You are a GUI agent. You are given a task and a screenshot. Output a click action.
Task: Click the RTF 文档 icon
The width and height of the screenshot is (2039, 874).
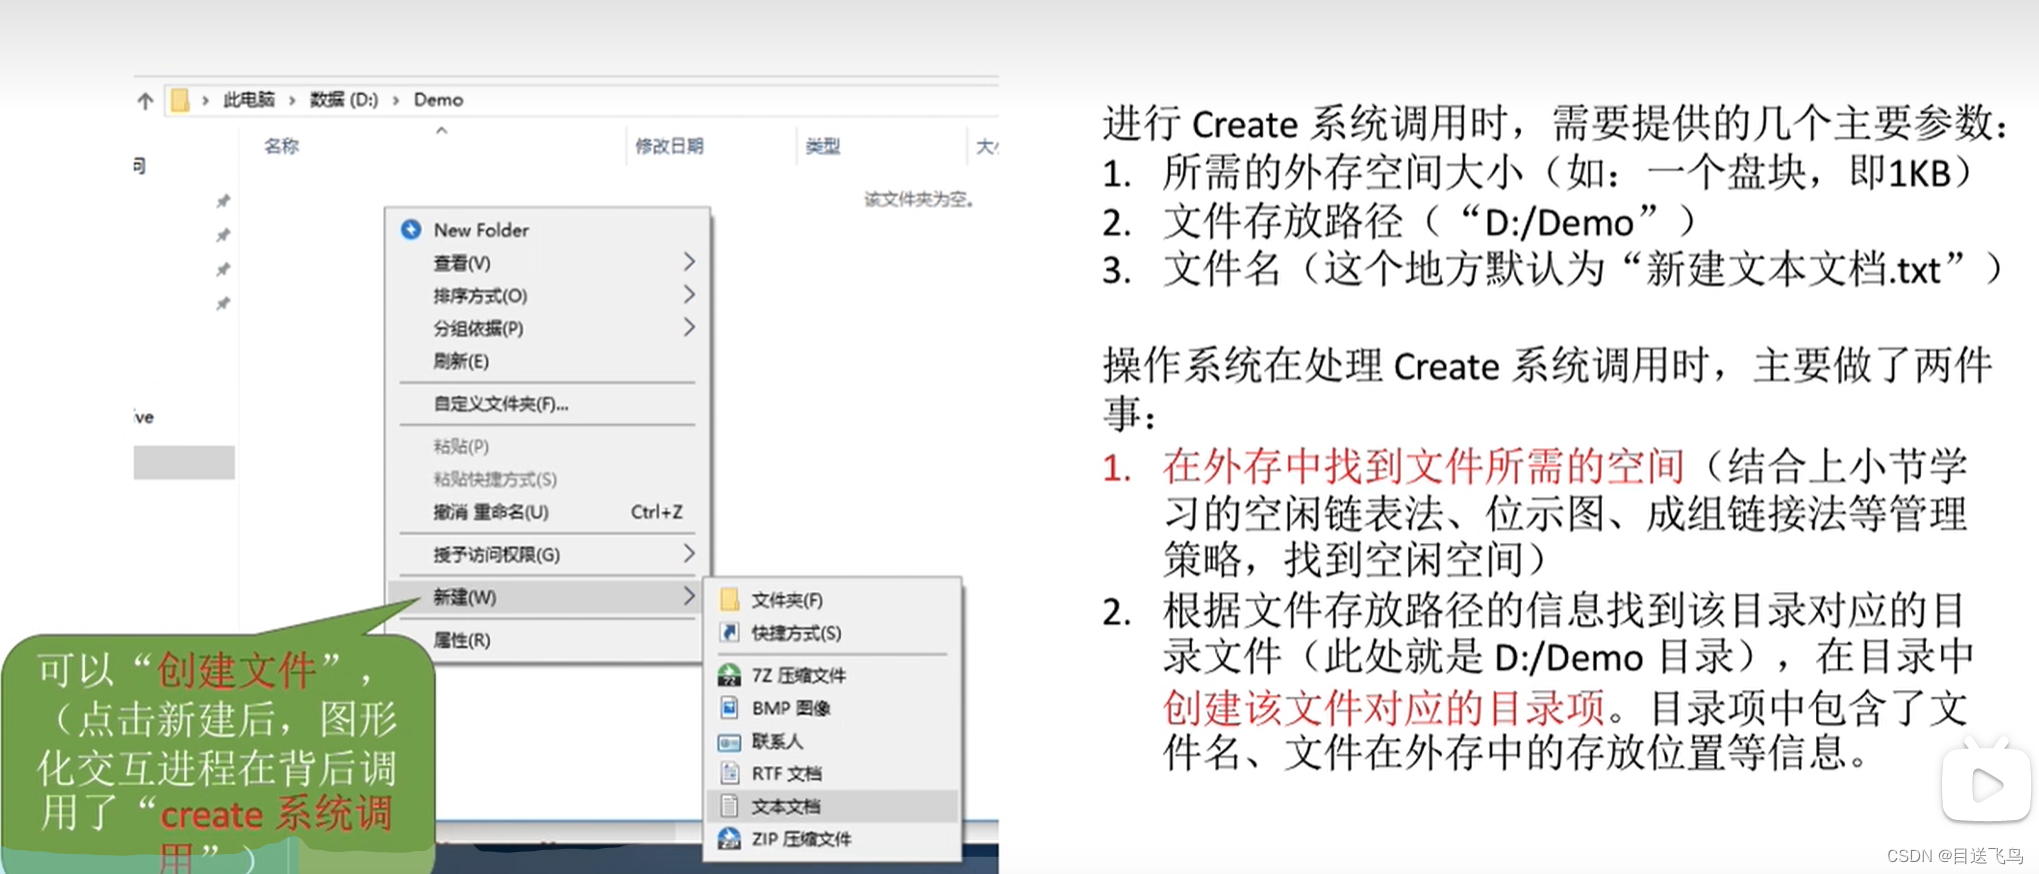(729, 773)
